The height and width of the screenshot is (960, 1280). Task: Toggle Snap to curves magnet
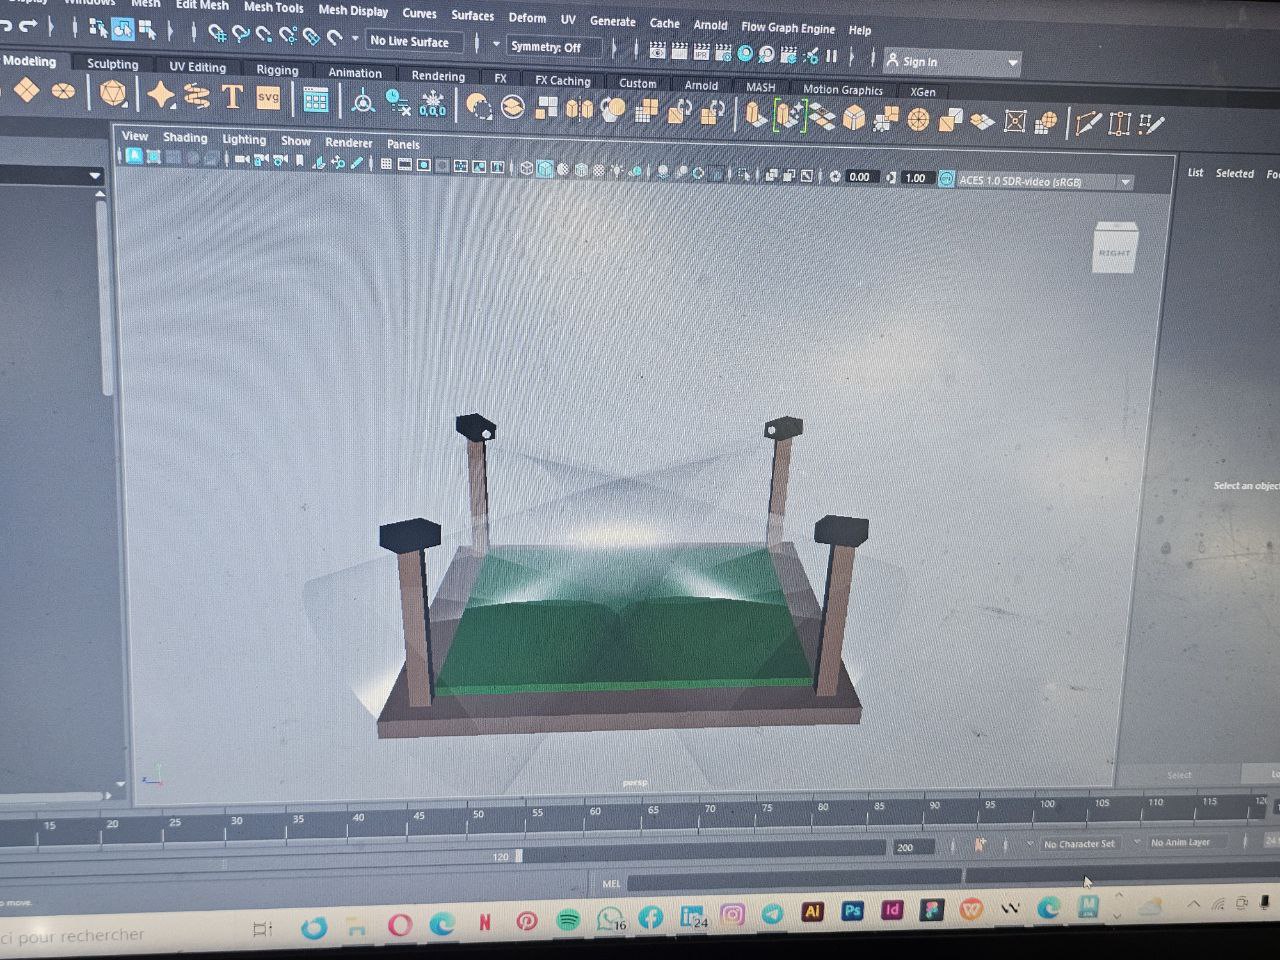[240, 34]
